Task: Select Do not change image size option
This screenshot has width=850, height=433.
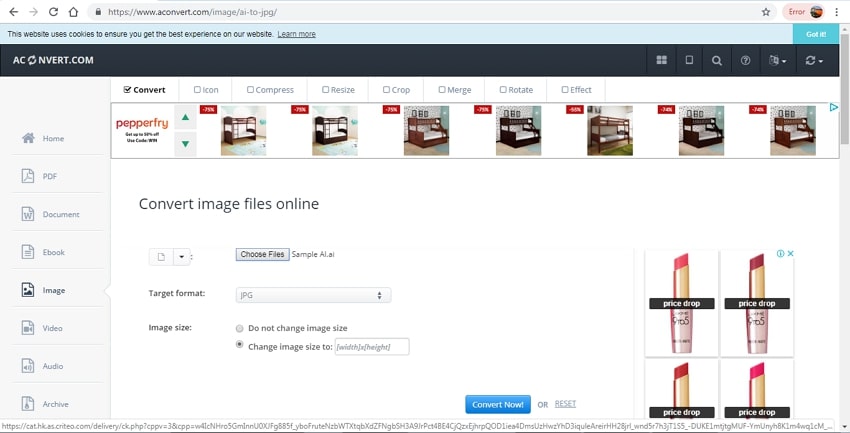Action: (x=239, y=328)
